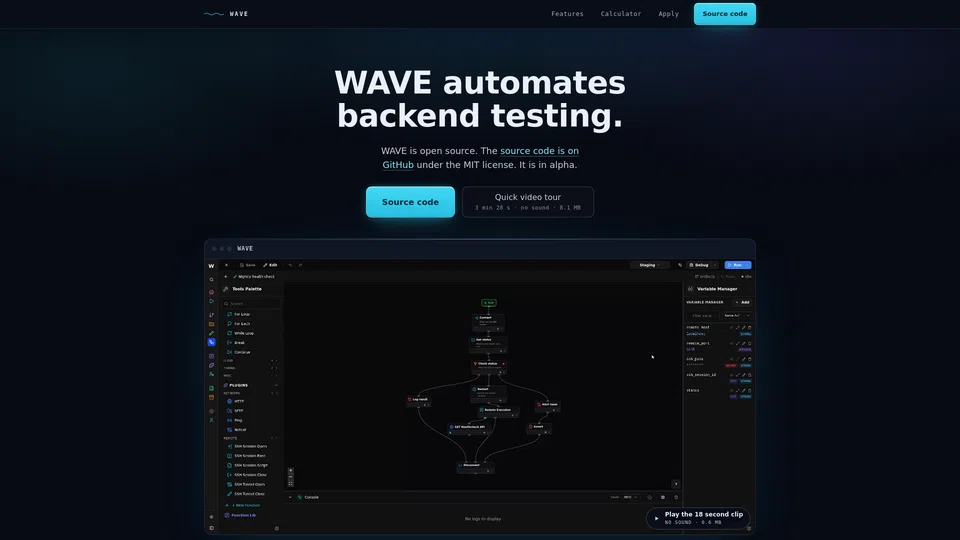Open the sort dropdown in Variable Manager
This screenshot has height=540, width=960.
click(737, 316)
